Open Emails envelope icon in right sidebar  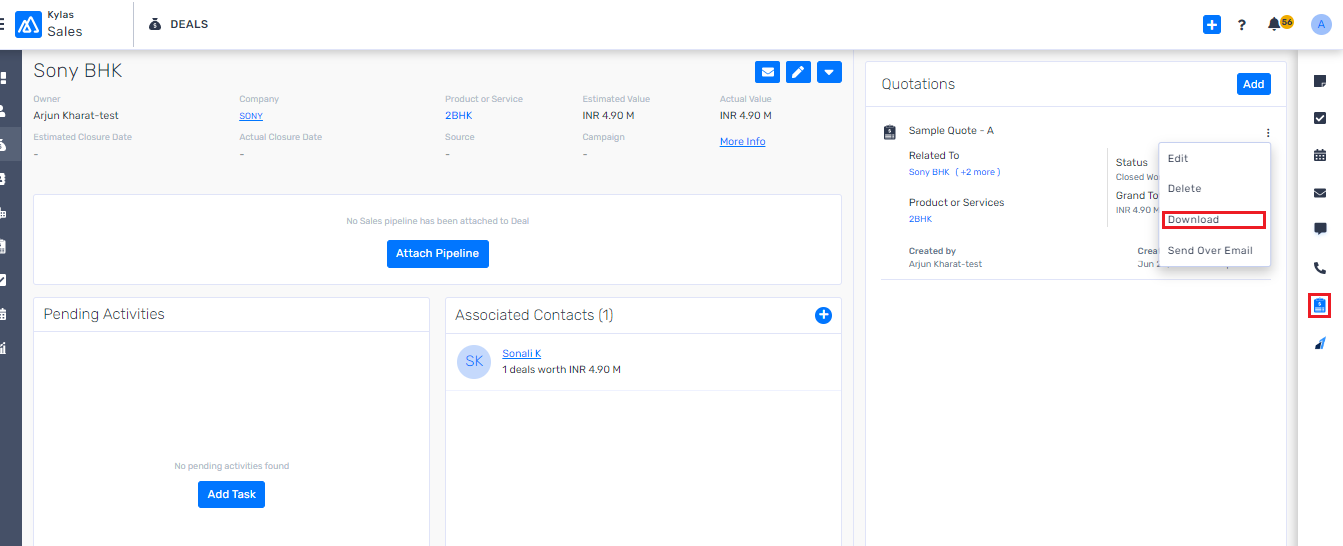(1320, 192)
